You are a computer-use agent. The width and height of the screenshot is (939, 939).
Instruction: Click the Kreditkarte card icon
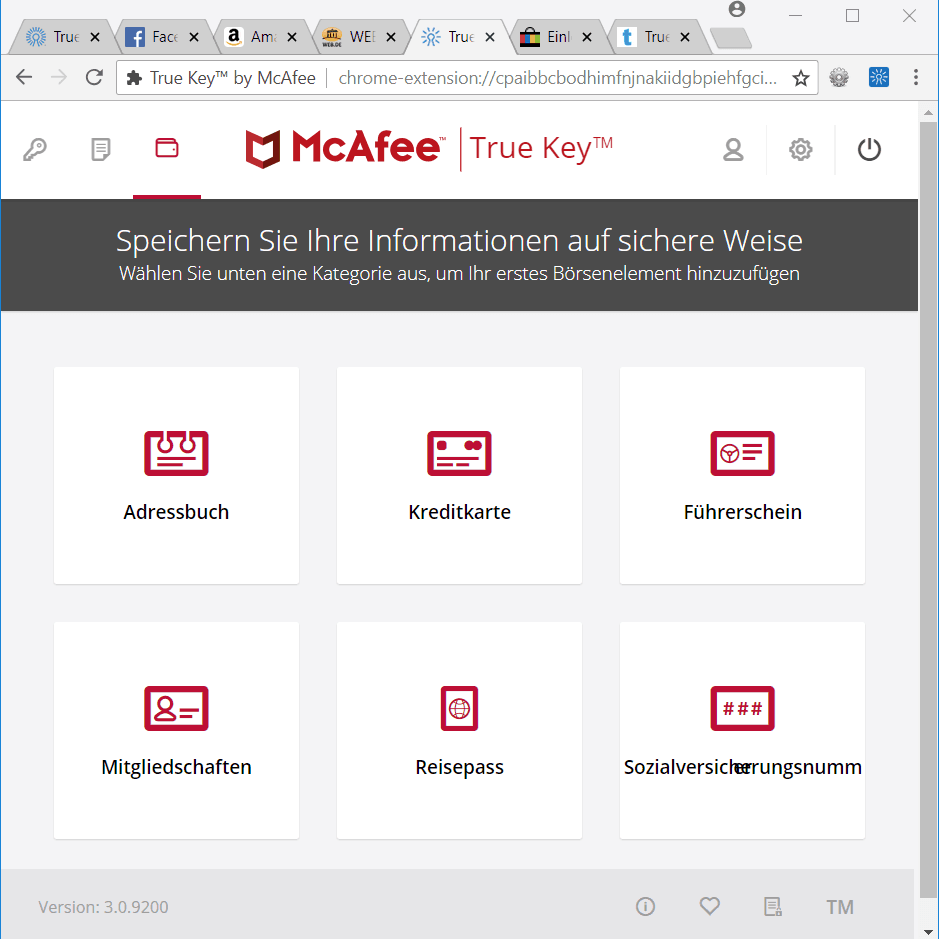click(459, 453)
